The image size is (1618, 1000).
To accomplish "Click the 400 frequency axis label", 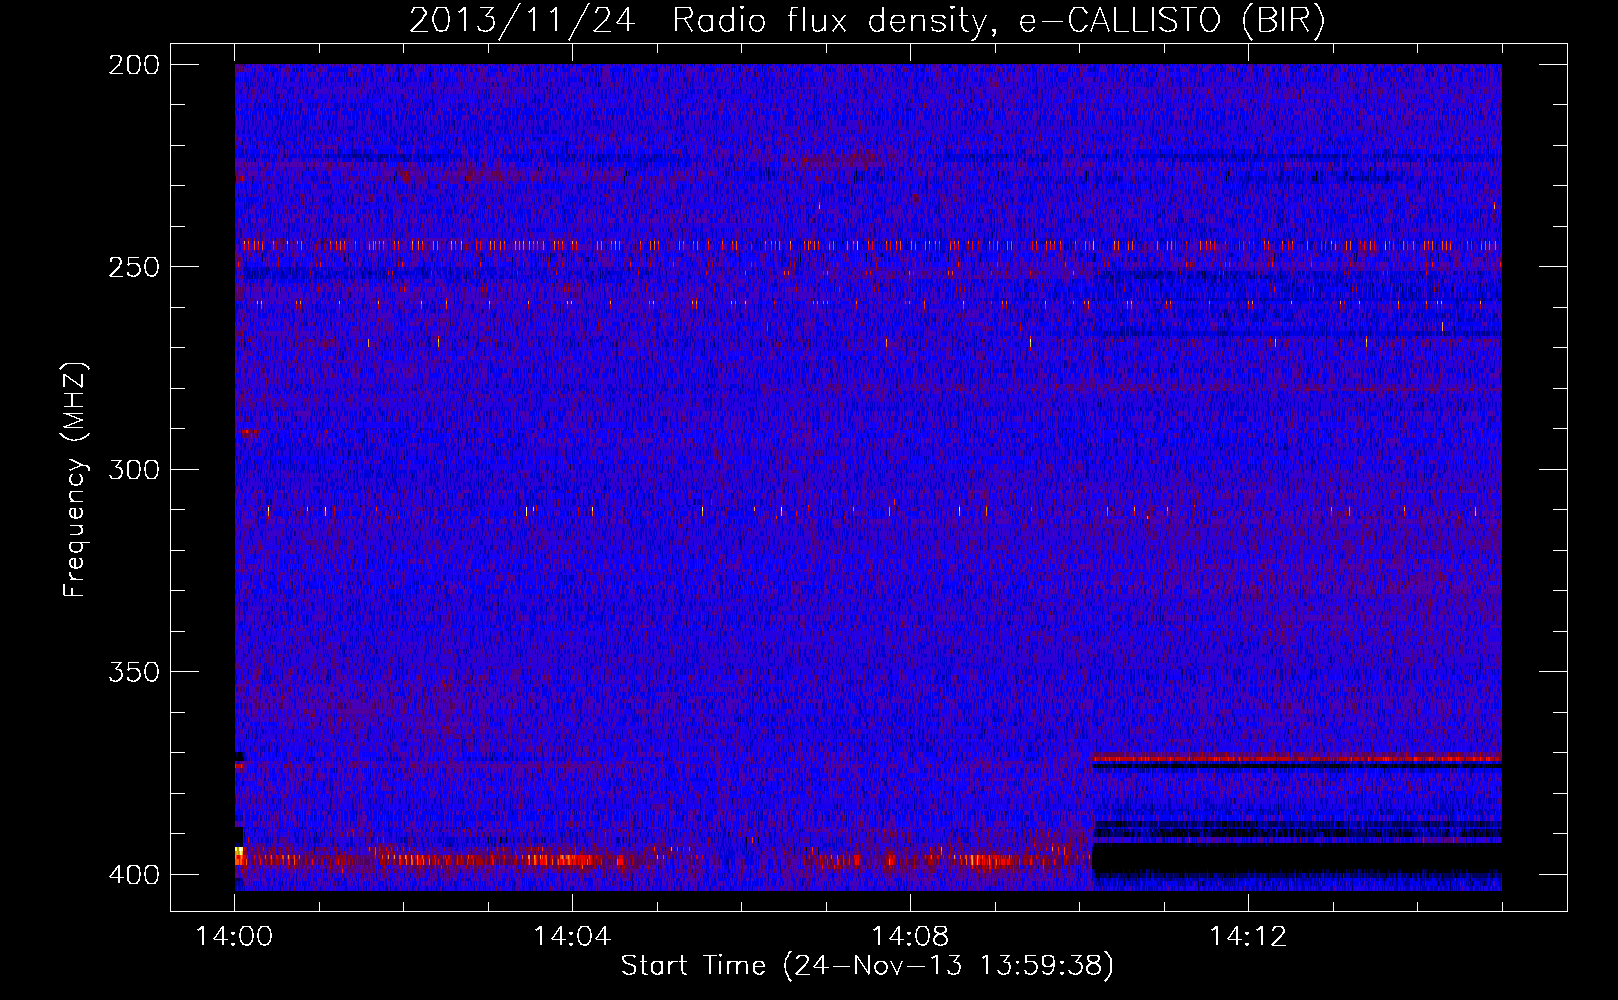I will click(x=134, y=874).
